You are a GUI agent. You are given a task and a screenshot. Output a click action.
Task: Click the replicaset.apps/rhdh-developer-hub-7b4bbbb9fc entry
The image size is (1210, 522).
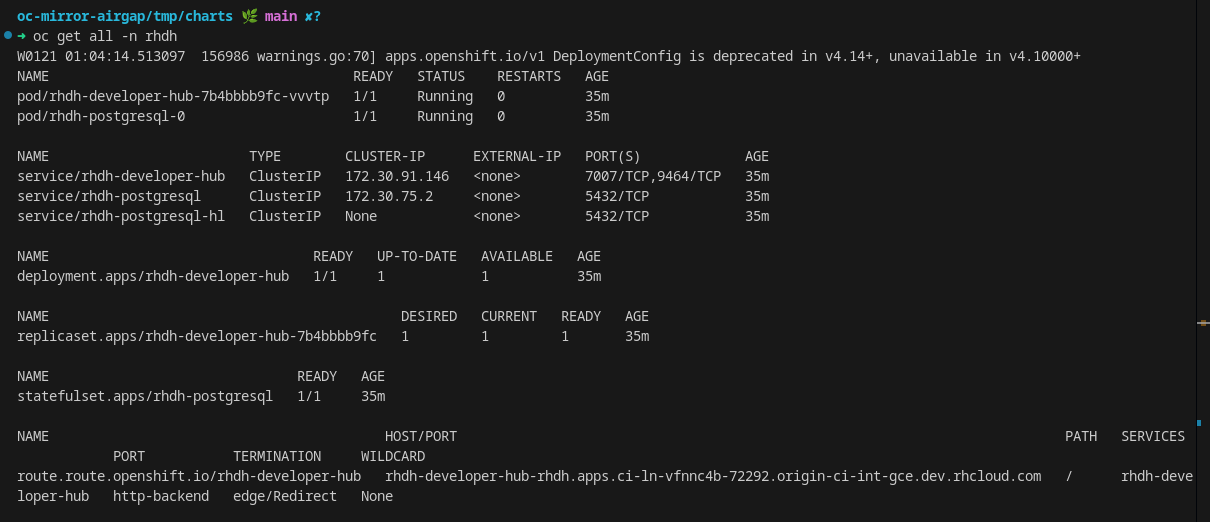point(197,336)
